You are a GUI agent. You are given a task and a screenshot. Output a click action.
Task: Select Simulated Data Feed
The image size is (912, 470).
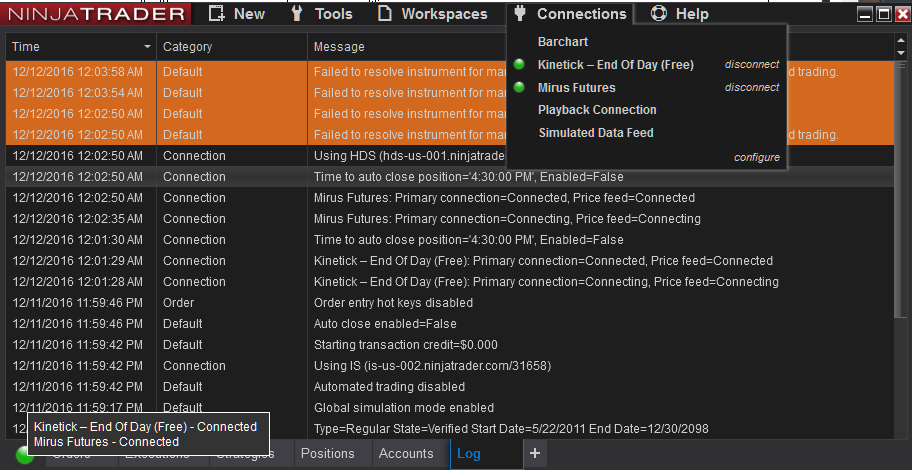(x=596, y=133)
